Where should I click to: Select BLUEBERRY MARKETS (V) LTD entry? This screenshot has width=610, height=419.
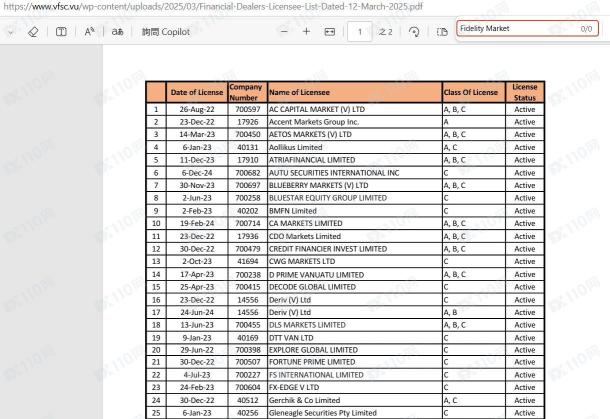(318, 186)
